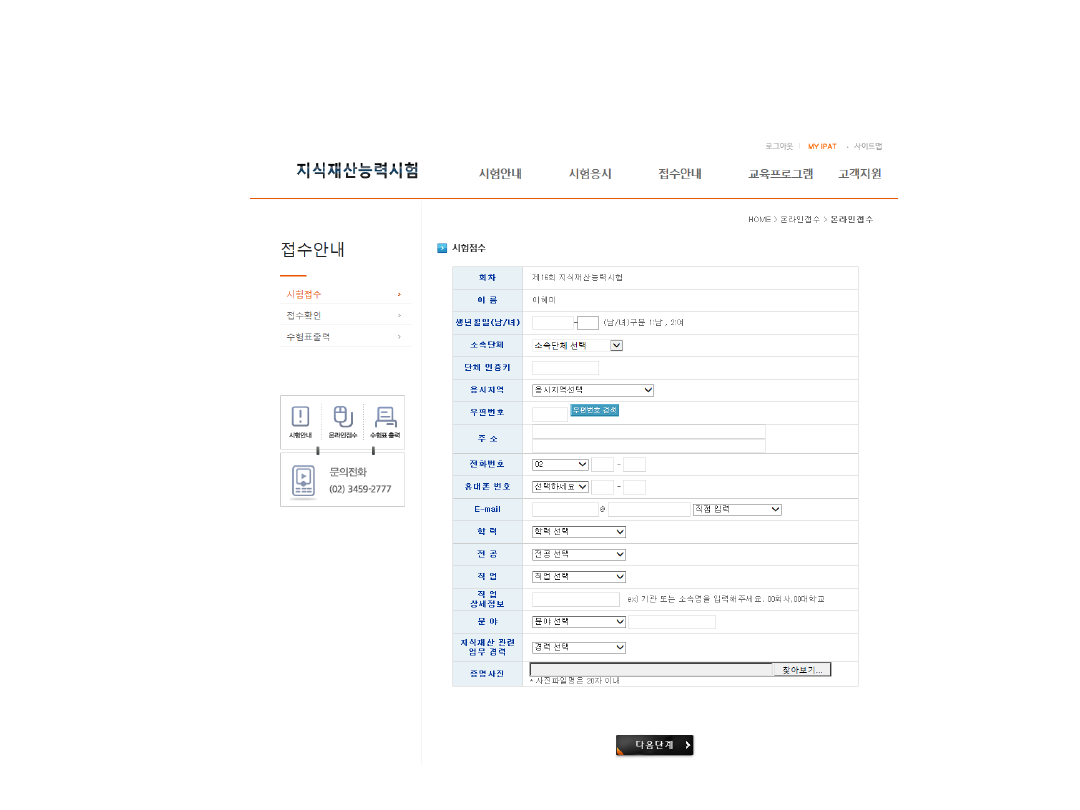
Task: Click 찾아보기 to browse for photo
Action: 801,670
